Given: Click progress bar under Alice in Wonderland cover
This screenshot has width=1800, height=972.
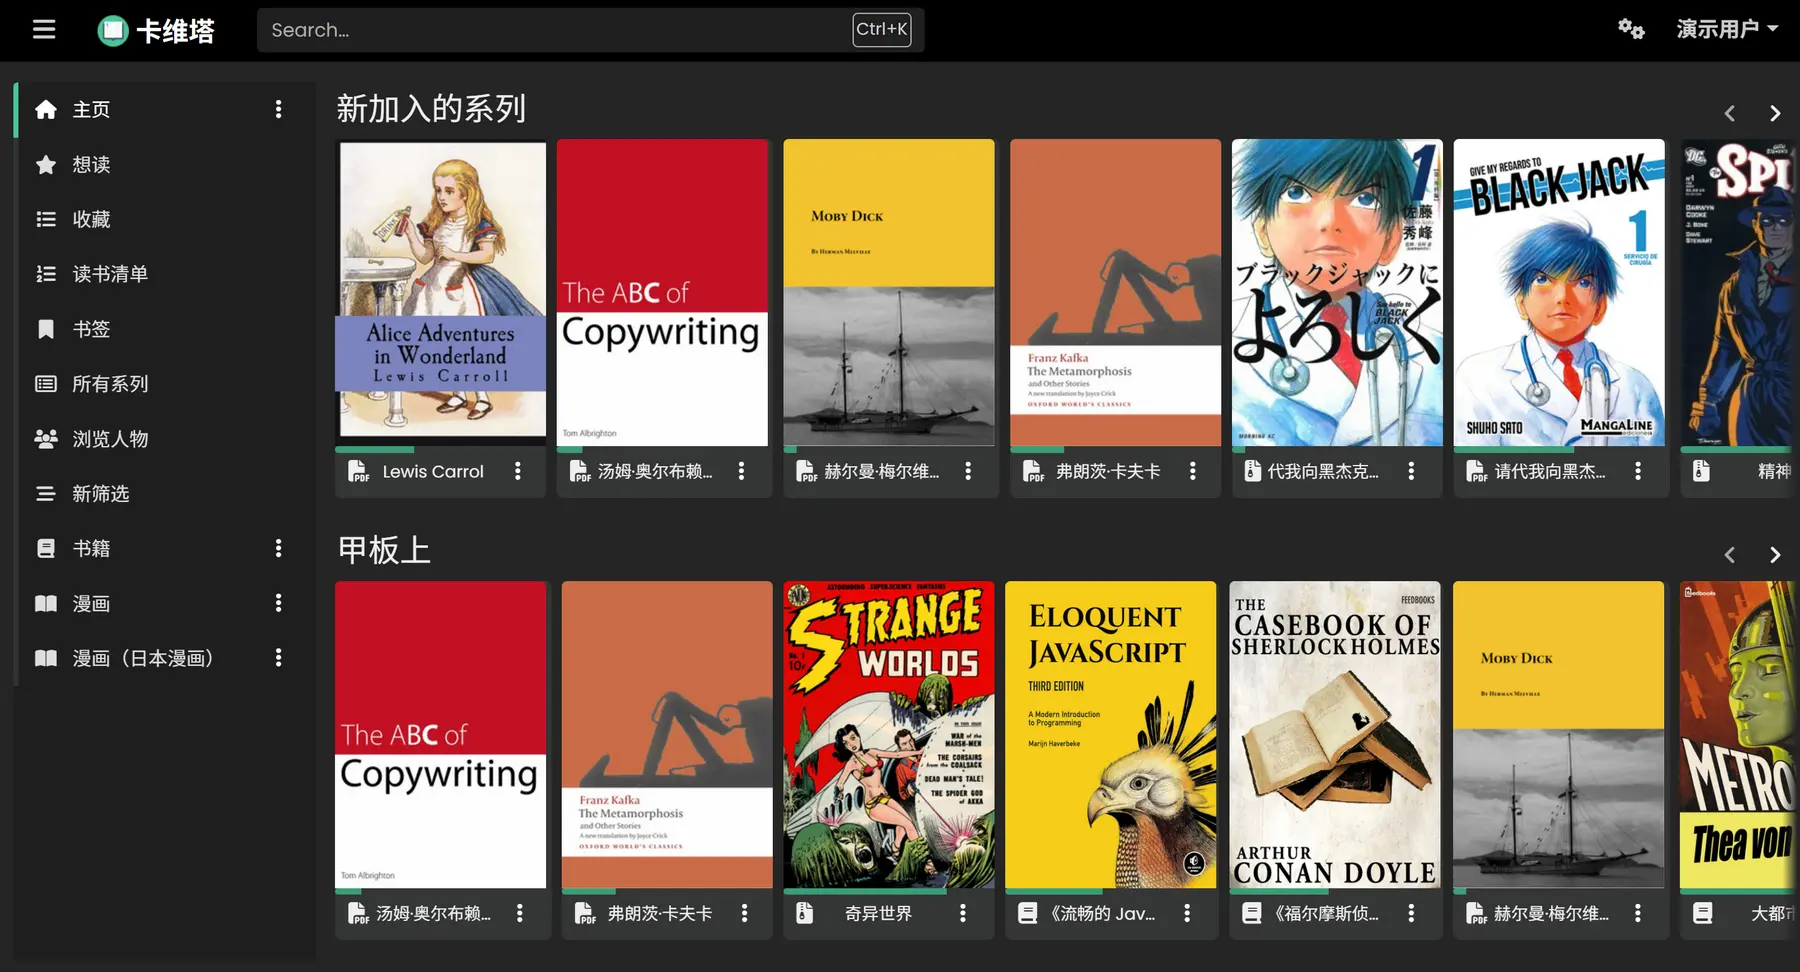Looking at the screenshot, I should 441,449.
